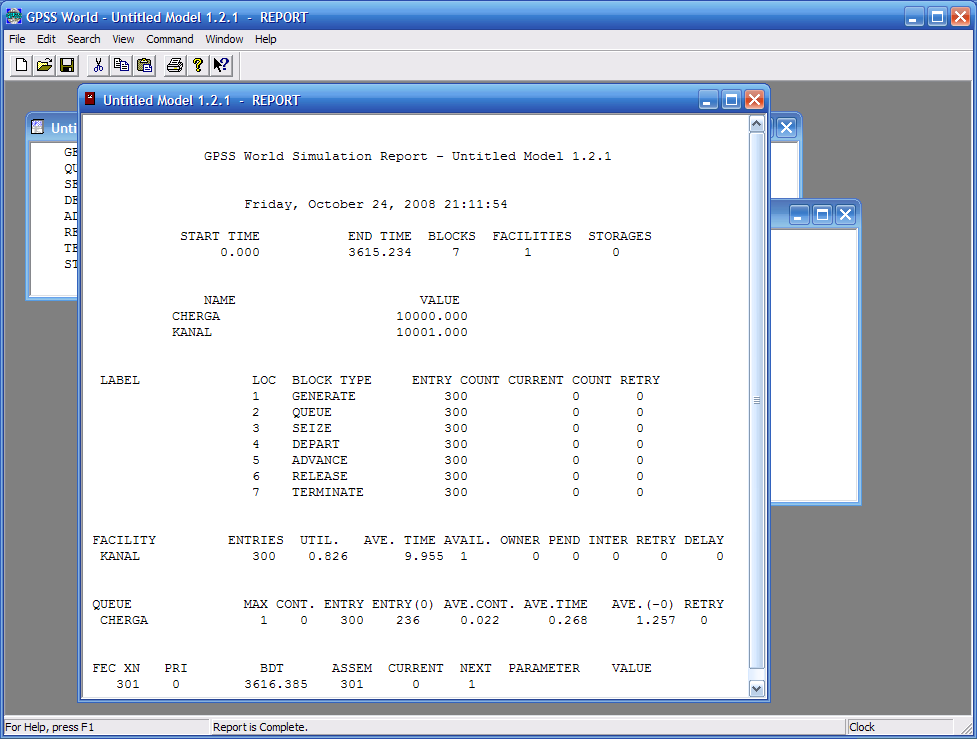This screenshot has width=977, height=739.
Task: Minimize the REPORT child window
Action: (x=708, y=100)
